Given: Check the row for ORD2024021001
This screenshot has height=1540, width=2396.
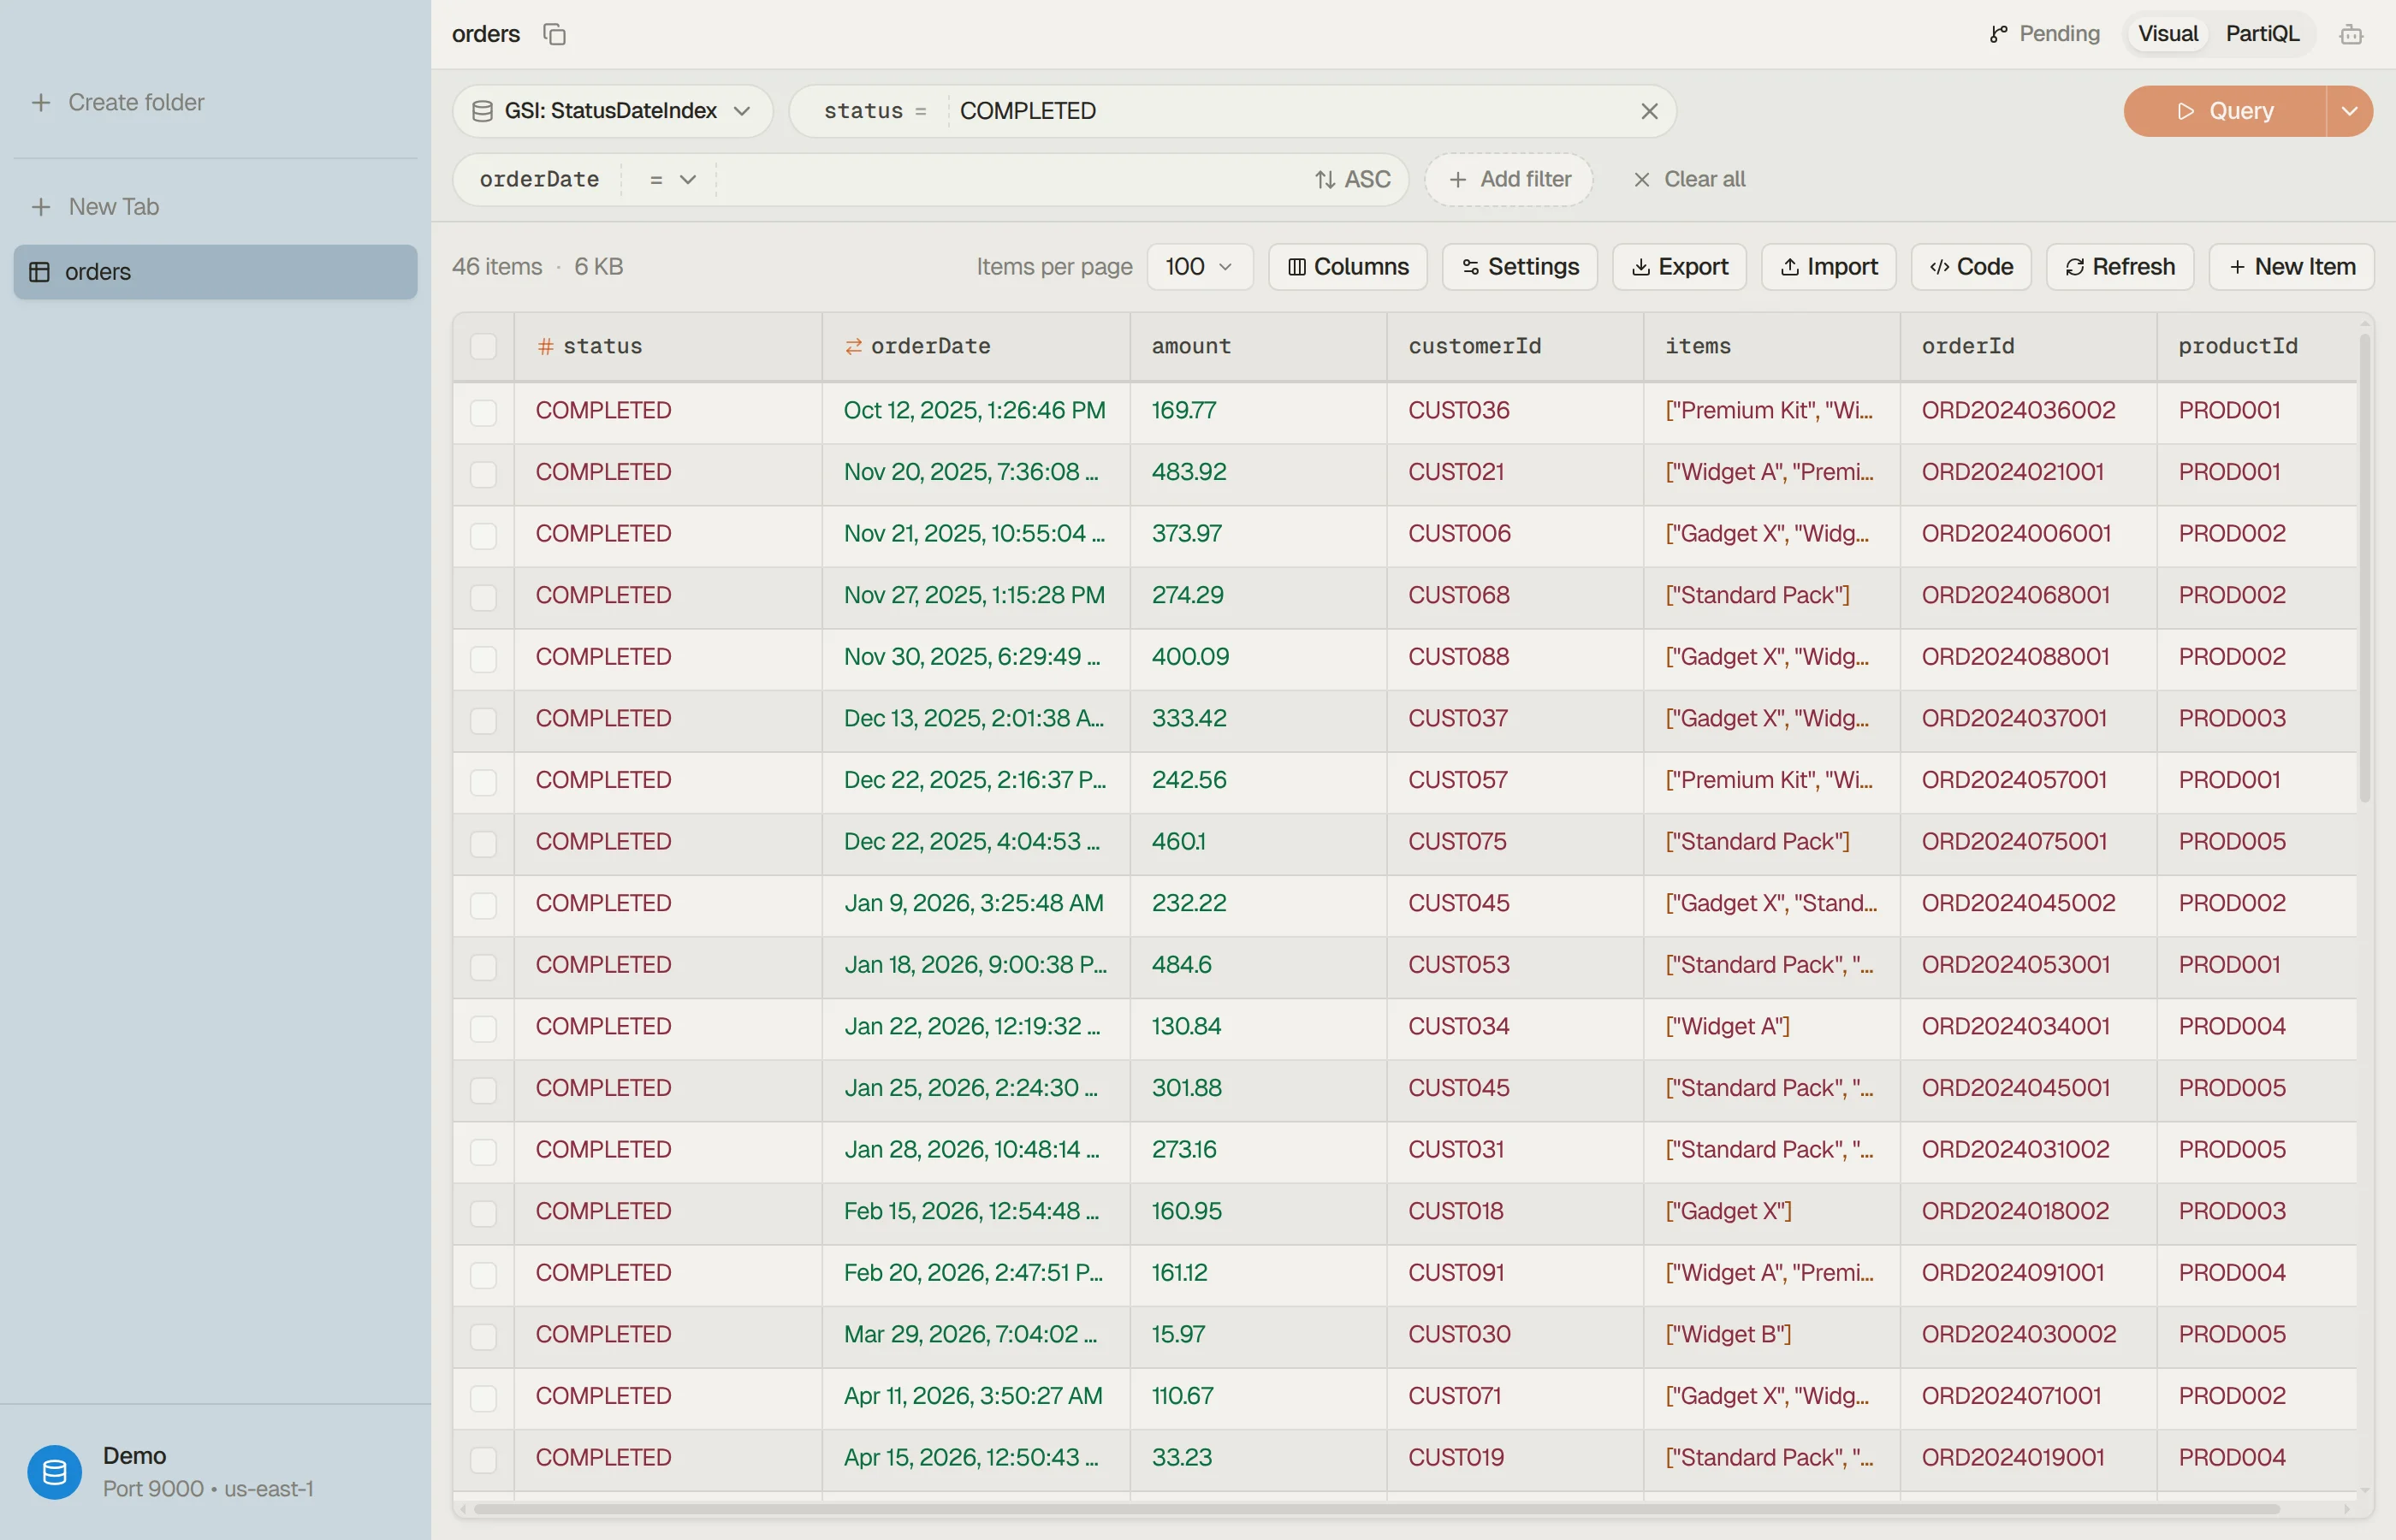Looking at the screenshot, I should 483,474.
